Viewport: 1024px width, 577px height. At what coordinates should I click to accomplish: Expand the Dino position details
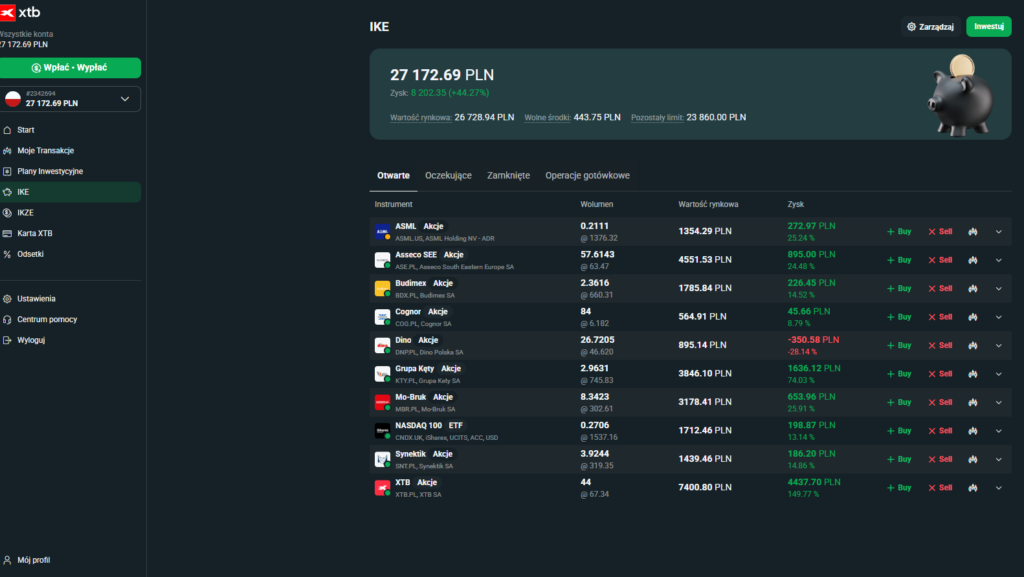tap(999, 345)
